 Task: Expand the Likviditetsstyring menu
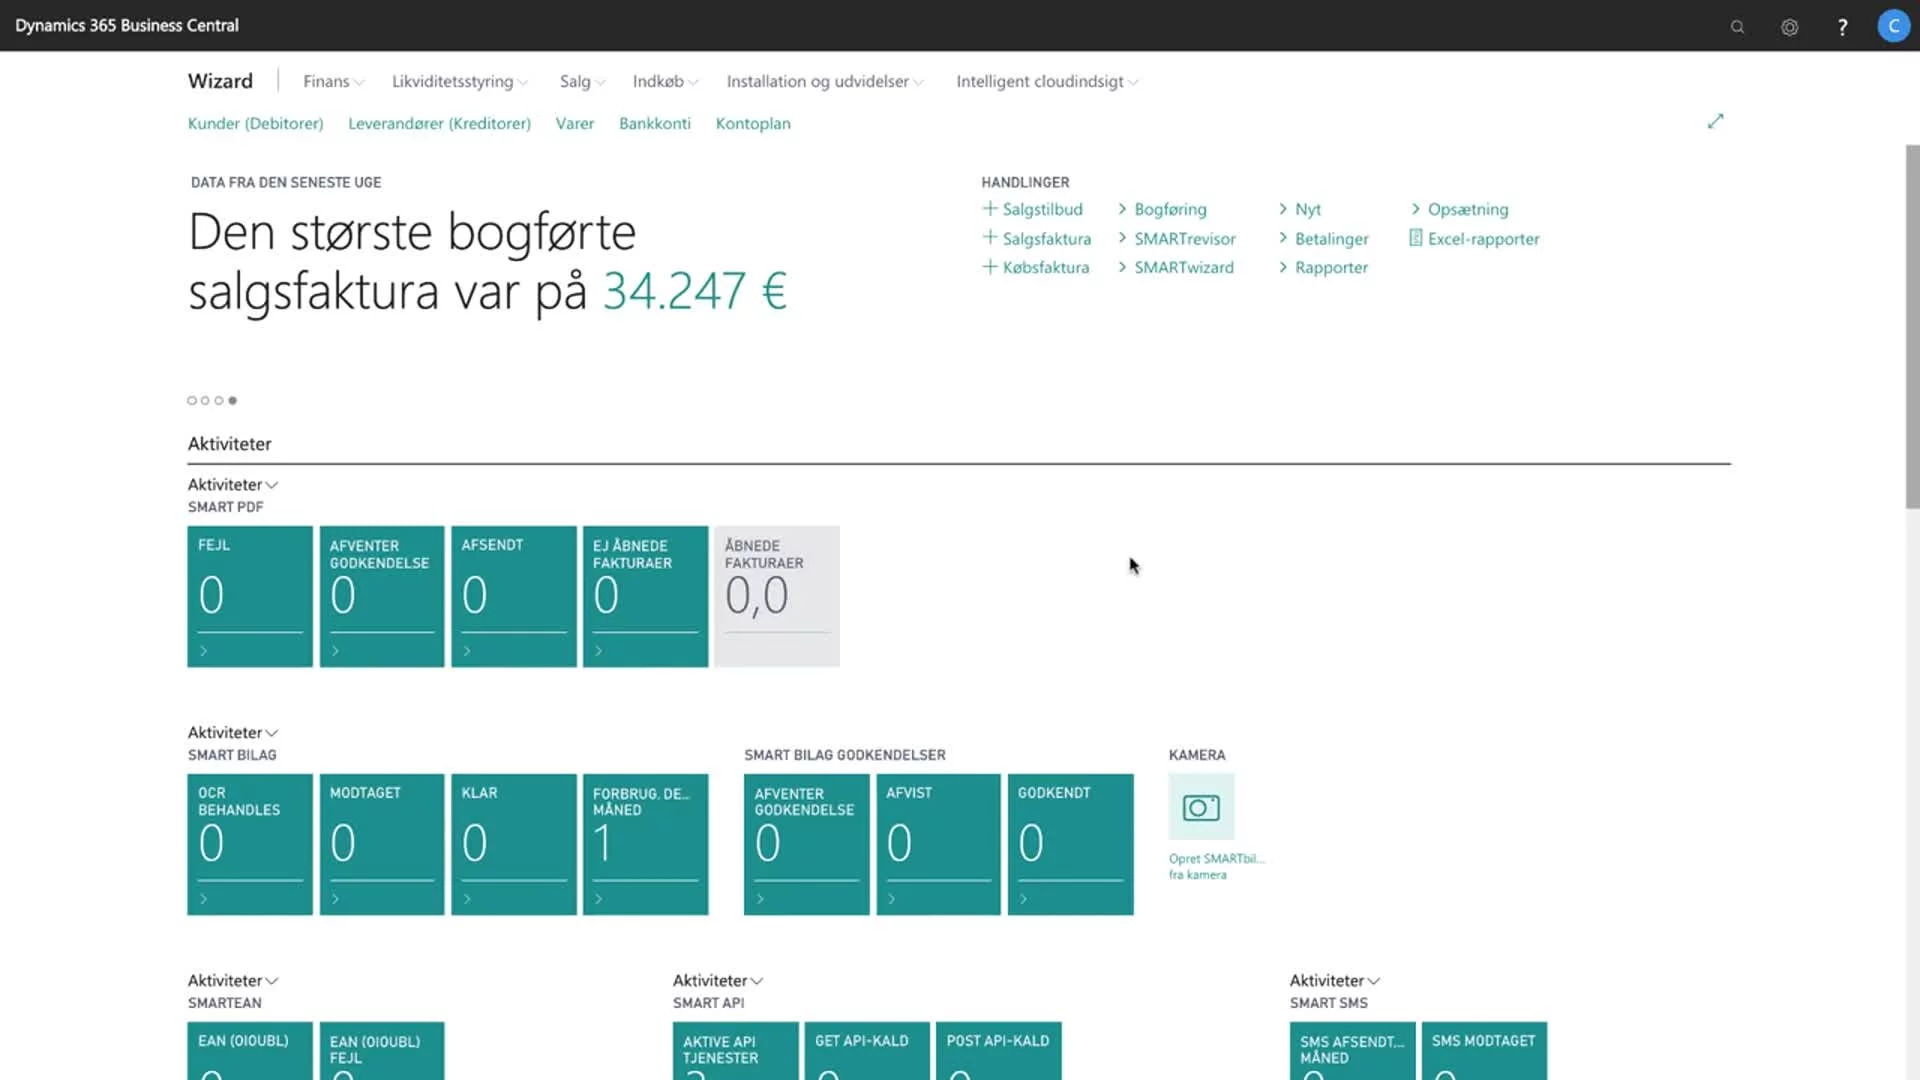(x=460, y=81)
